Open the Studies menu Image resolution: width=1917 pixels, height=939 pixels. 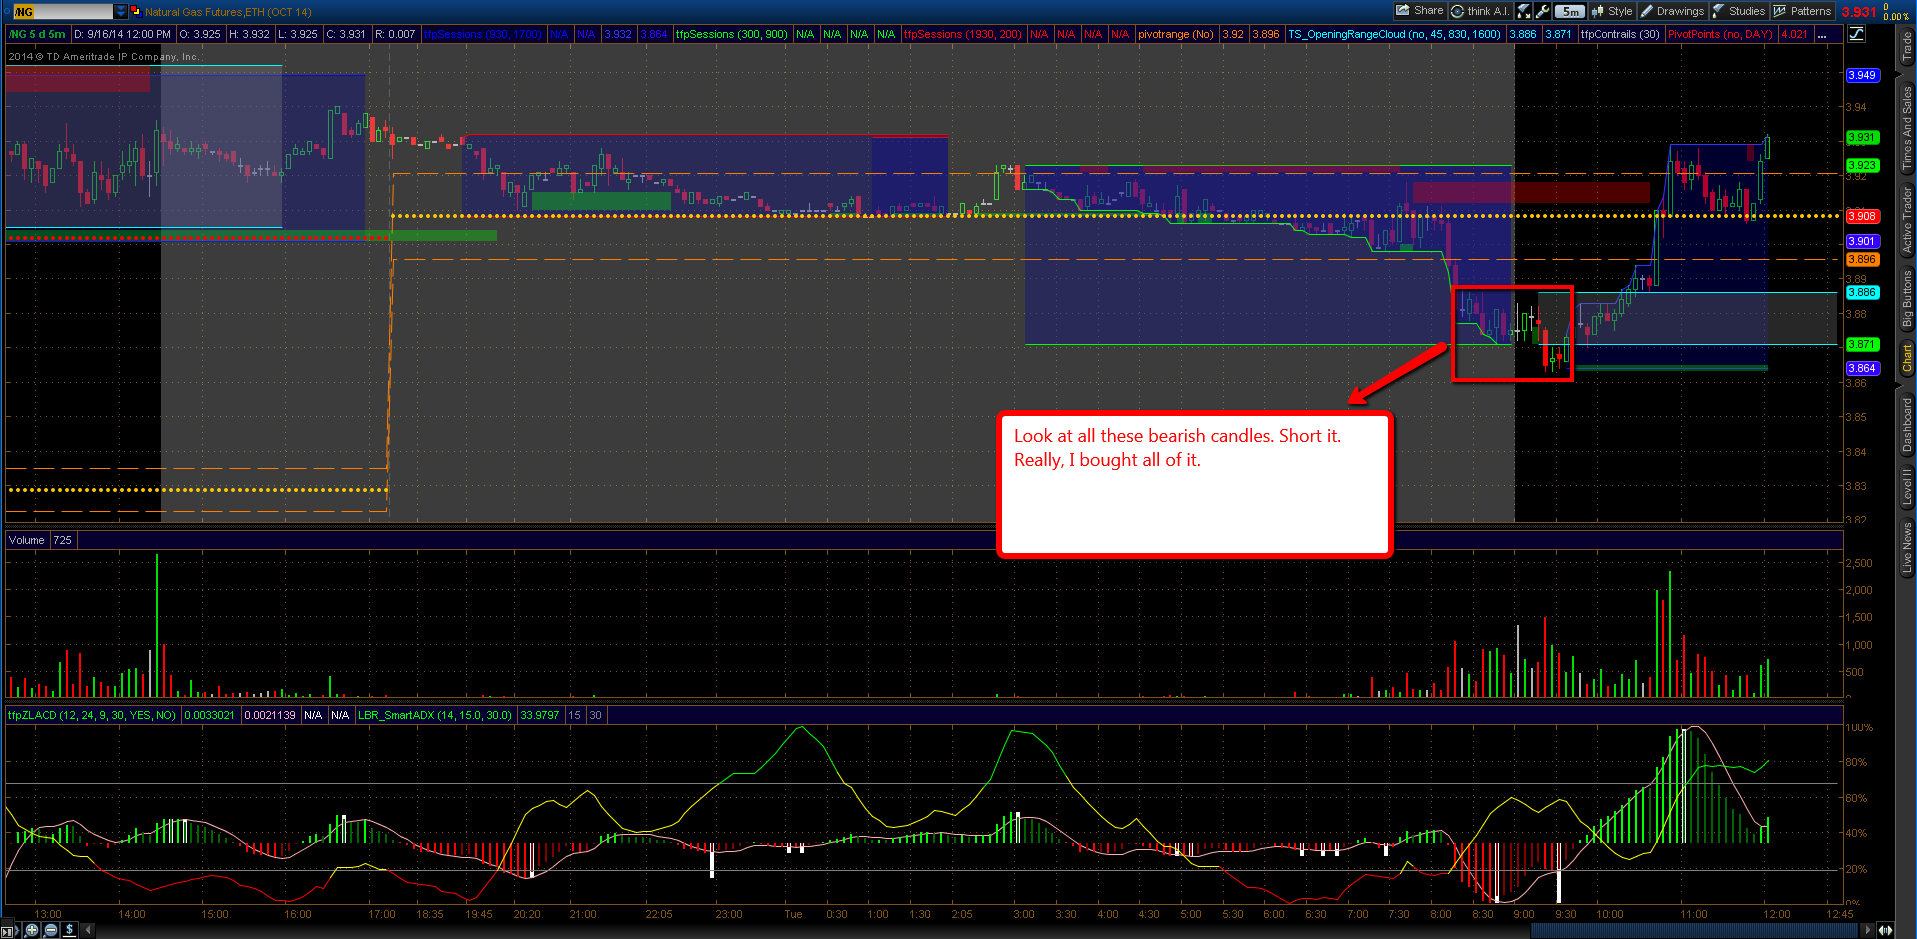pyautogui.click(x=1739, y=11)
